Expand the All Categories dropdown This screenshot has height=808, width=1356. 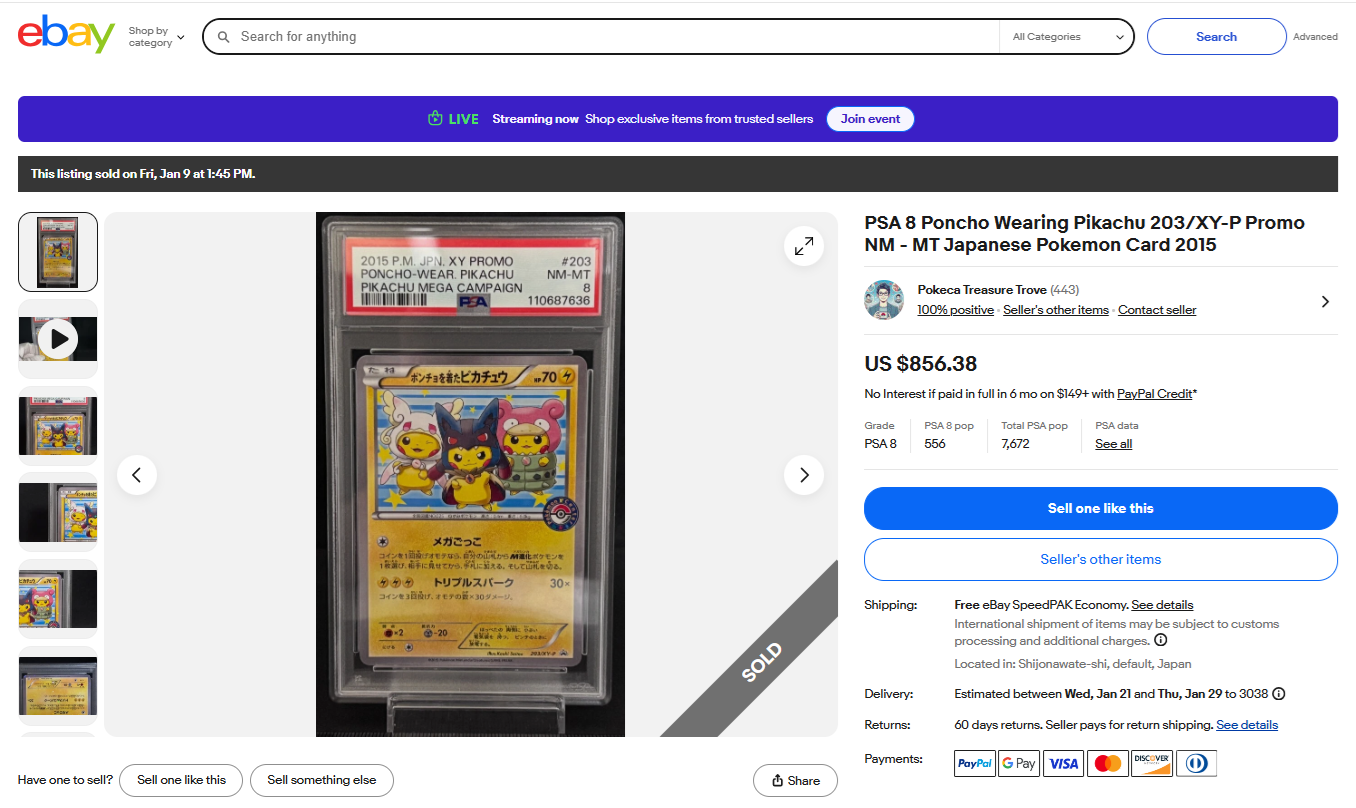click(x=1067, y=37)
